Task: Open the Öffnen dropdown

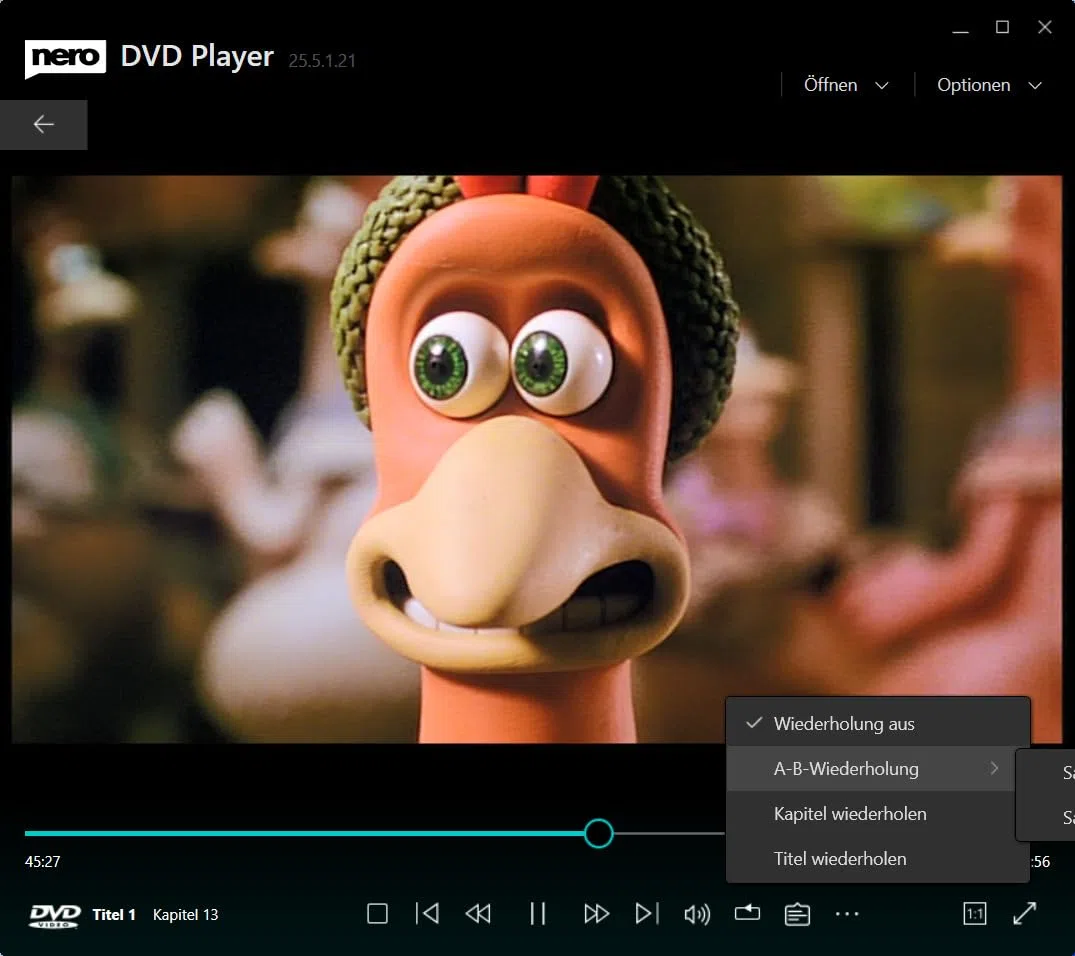Action: click(846, 85)
